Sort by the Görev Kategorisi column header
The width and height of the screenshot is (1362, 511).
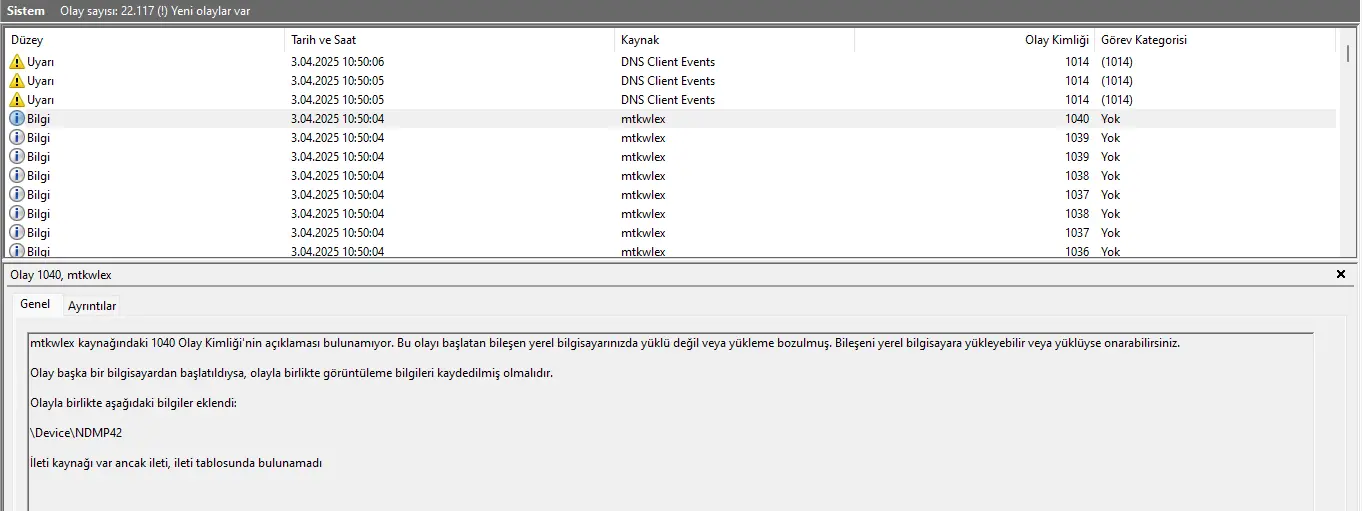(x=1215, y=40)
